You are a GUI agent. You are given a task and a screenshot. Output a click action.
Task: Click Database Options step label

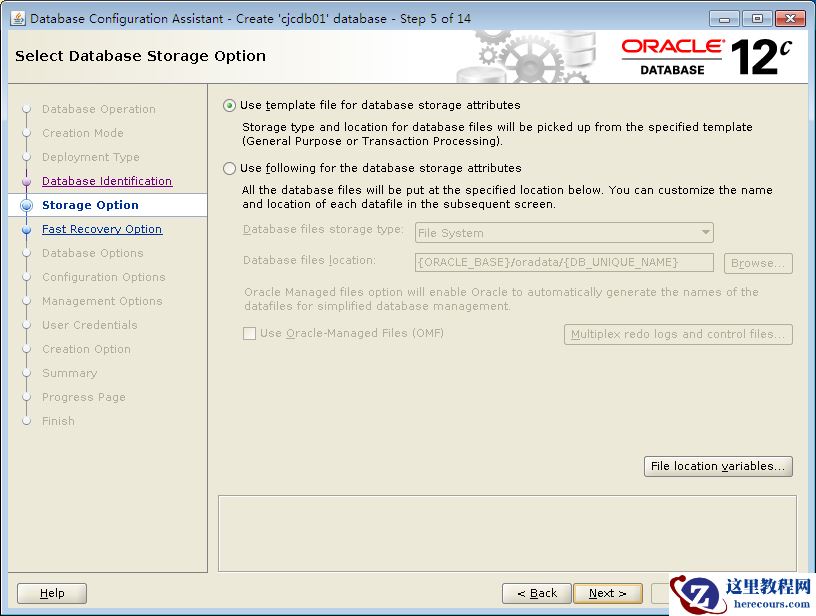(93, 253)
